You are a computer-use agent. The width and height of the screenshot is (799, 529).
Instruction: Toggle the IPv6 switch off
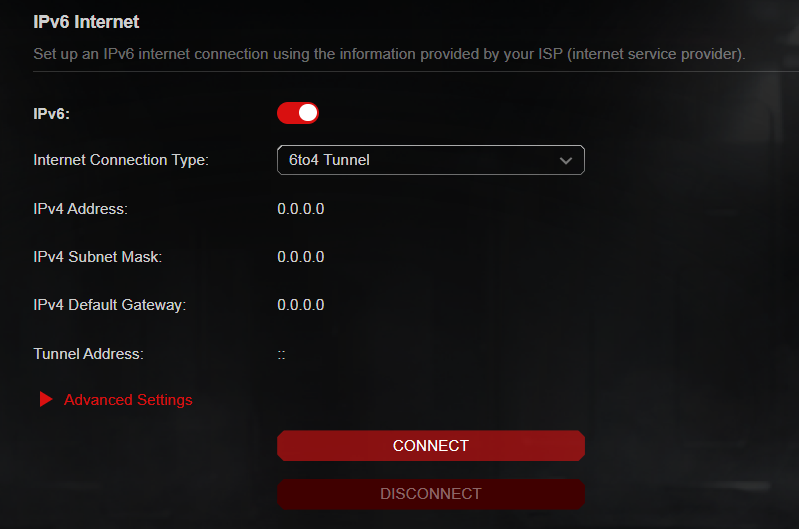(x=298, y=113)
